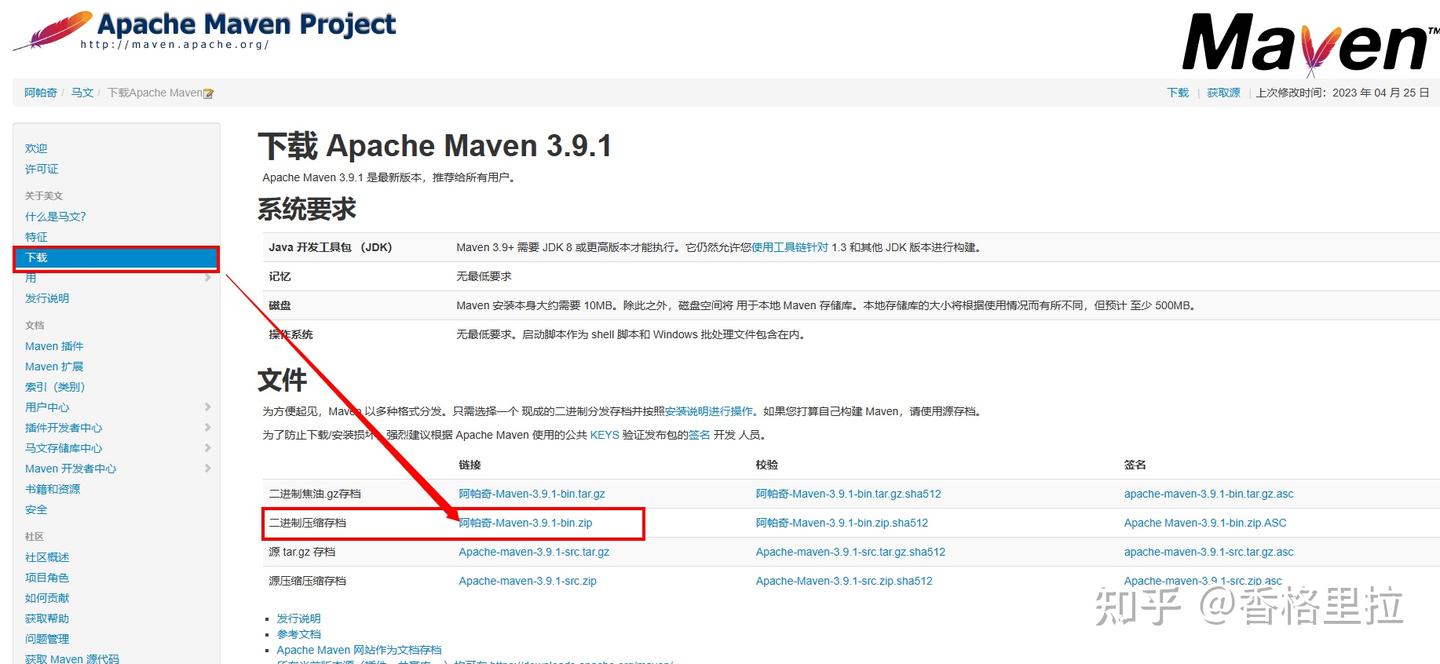Go to 安全 in the sidebar
Screen dimensions: 1440x664
(36, 510)
